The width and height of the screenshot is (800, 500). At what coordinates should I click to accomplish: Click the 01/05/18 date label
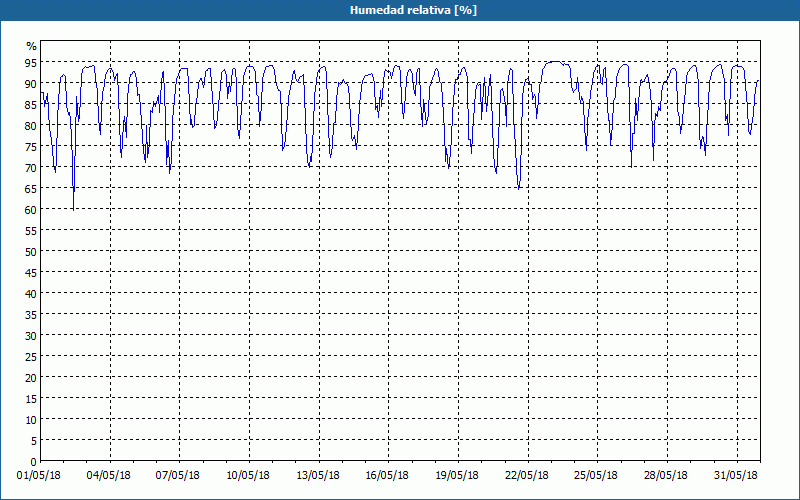39,476
